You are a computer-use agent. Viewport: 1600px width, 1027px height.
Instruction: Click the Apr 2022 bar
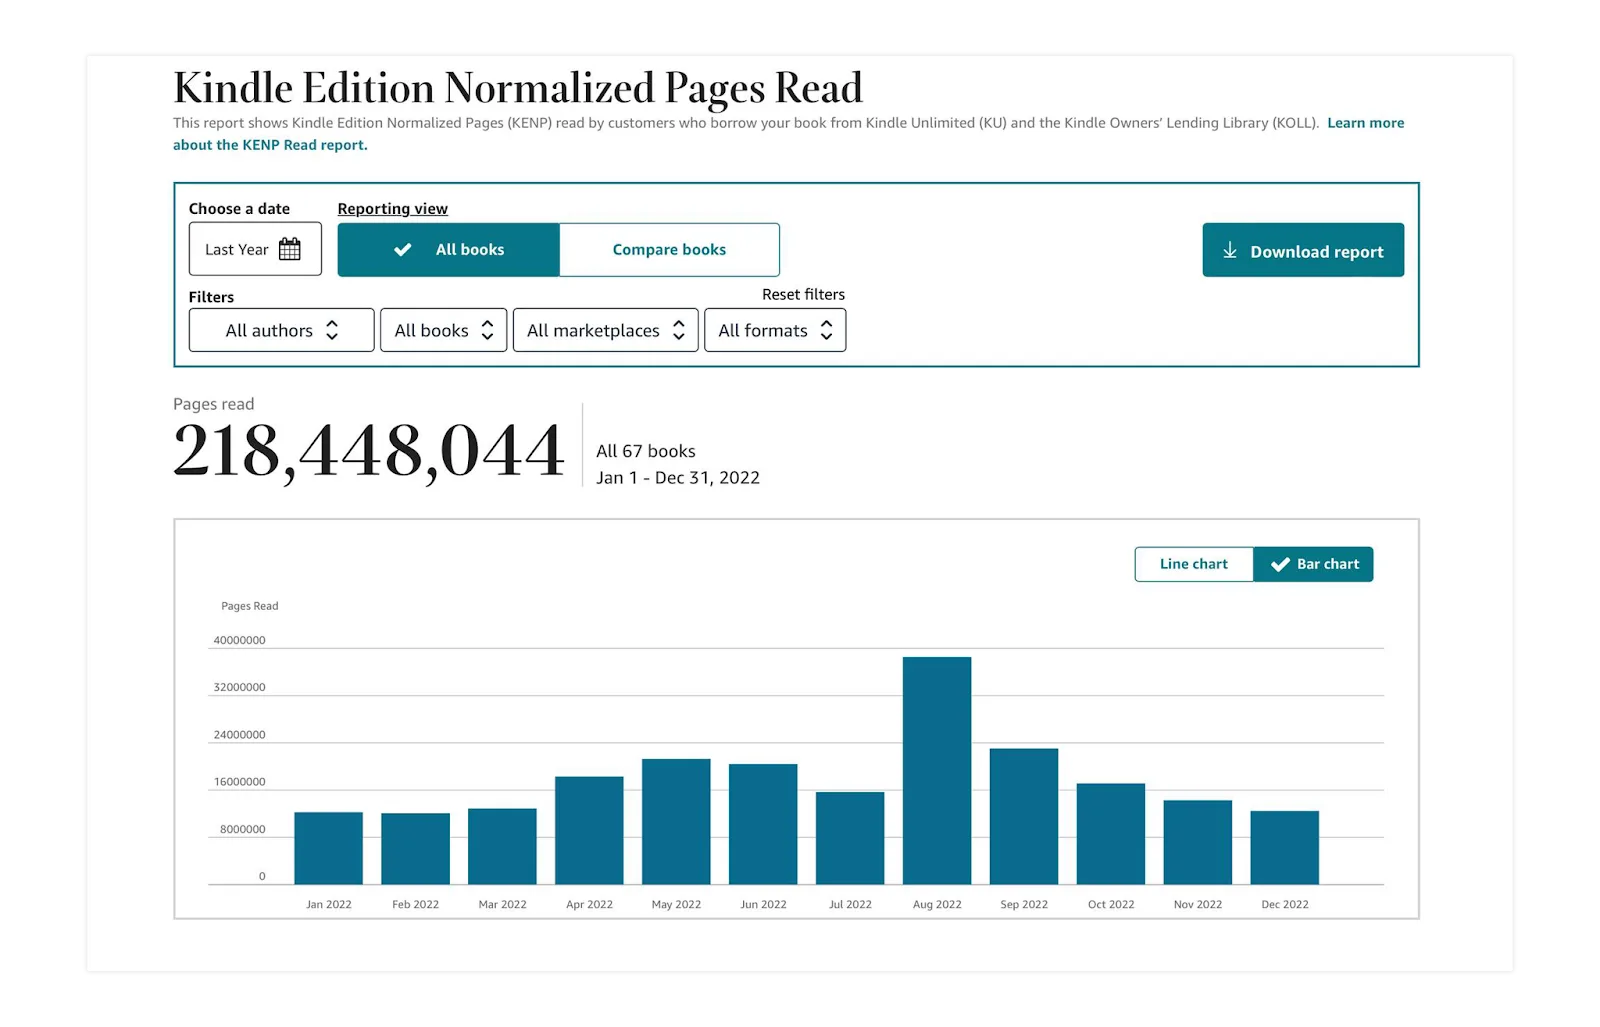[x=589, y=831]
